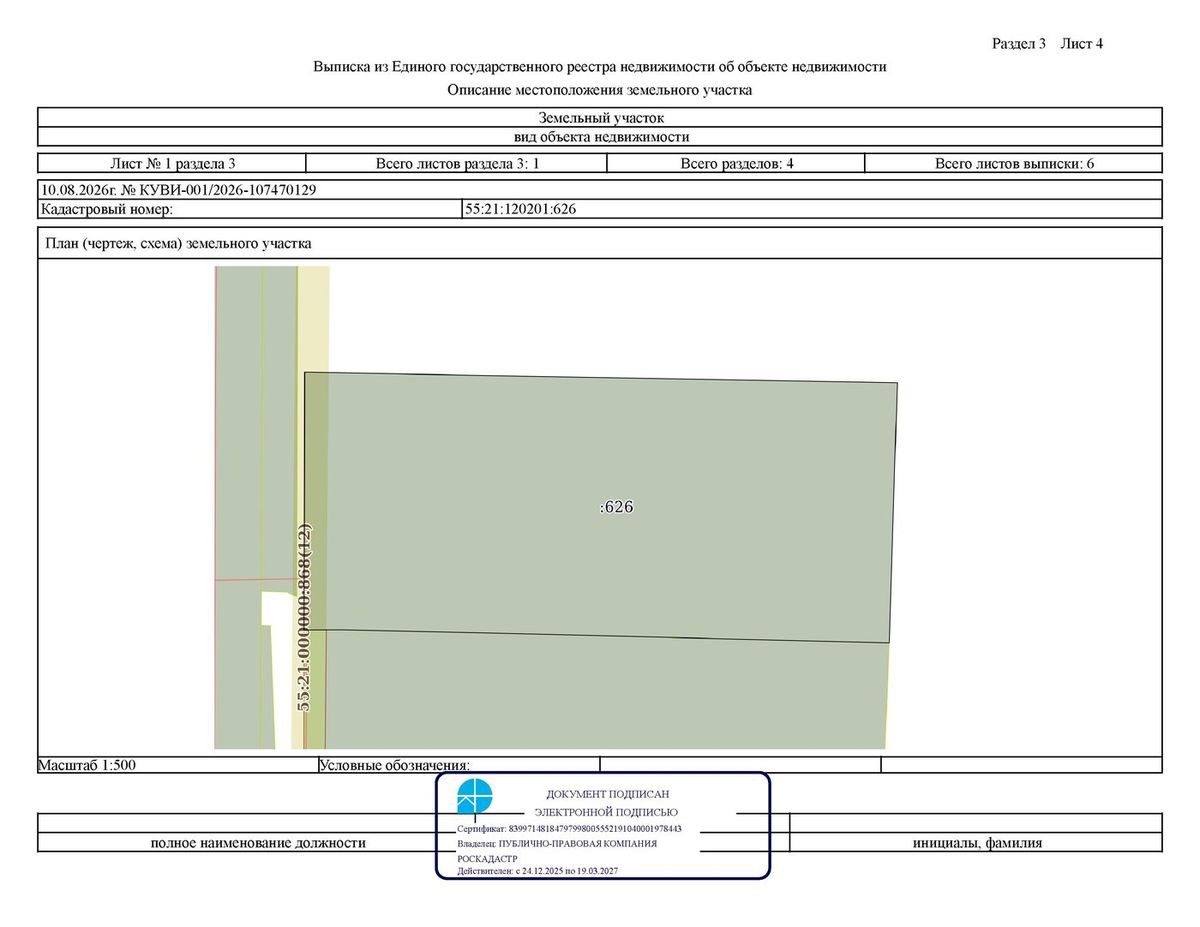1200x927 pixels.
Task: Click the document title "Выписка из Единого государственного реестра"
Action: click(600, 67)
